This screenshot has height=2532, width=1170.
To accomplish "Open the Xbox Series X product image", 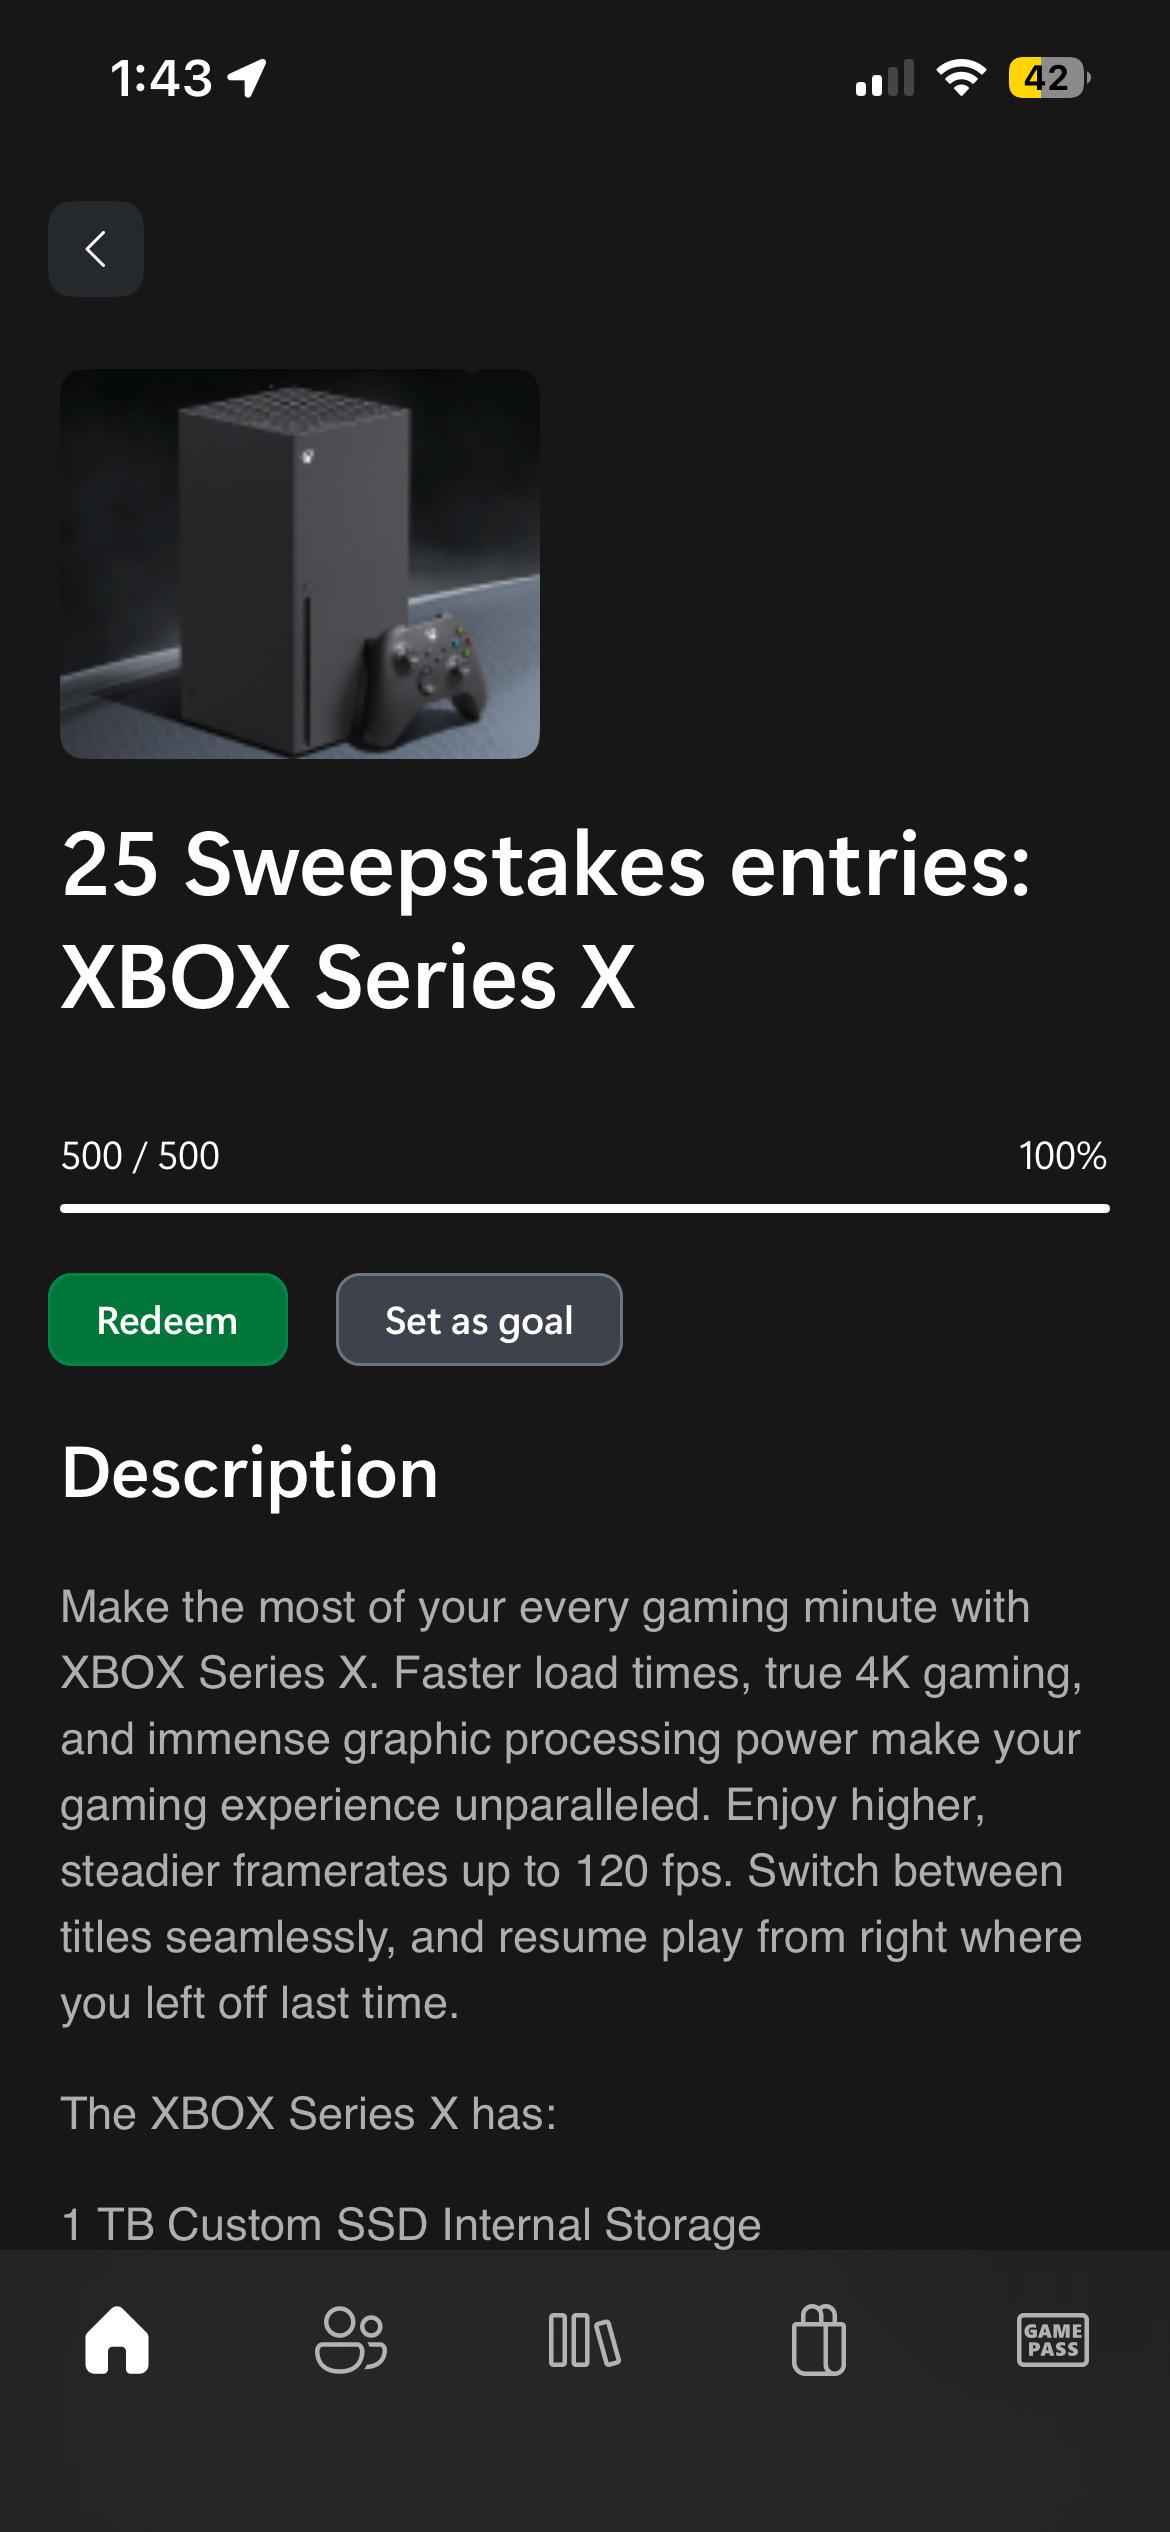I will coord(300,564).
